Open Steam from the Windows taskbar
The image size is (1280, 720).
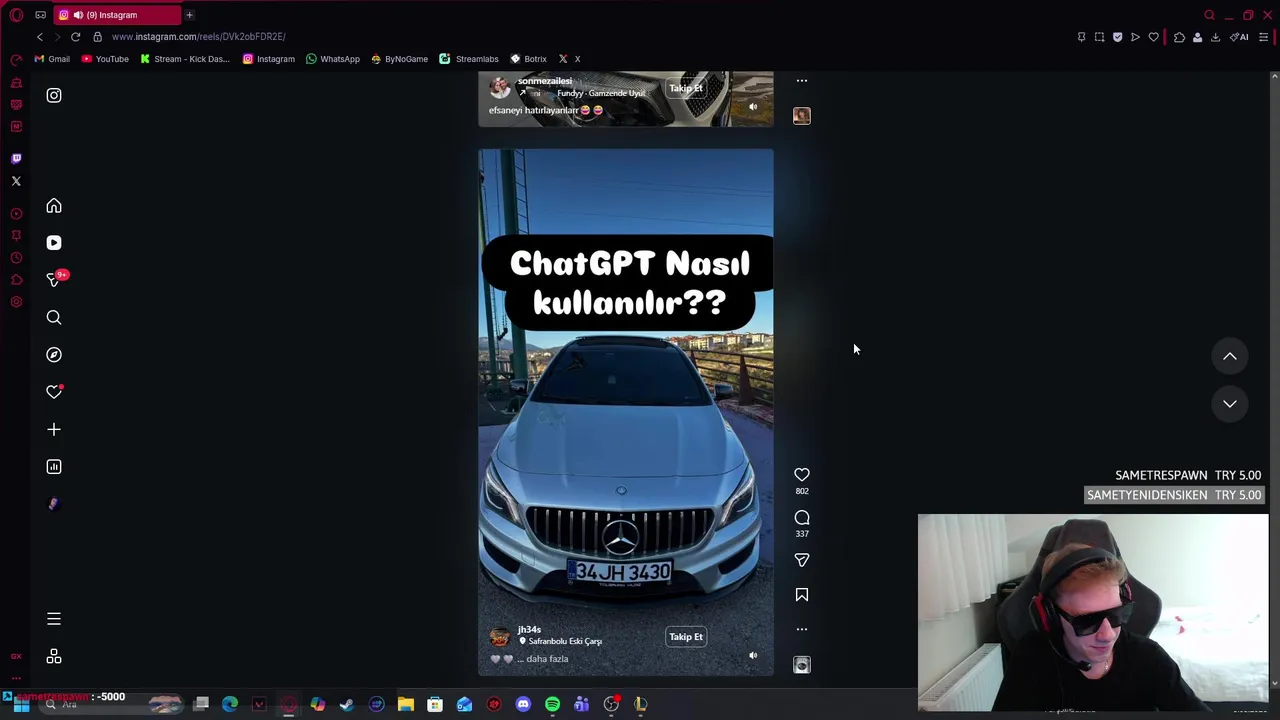pyautogui.click(x=347, y=705)
